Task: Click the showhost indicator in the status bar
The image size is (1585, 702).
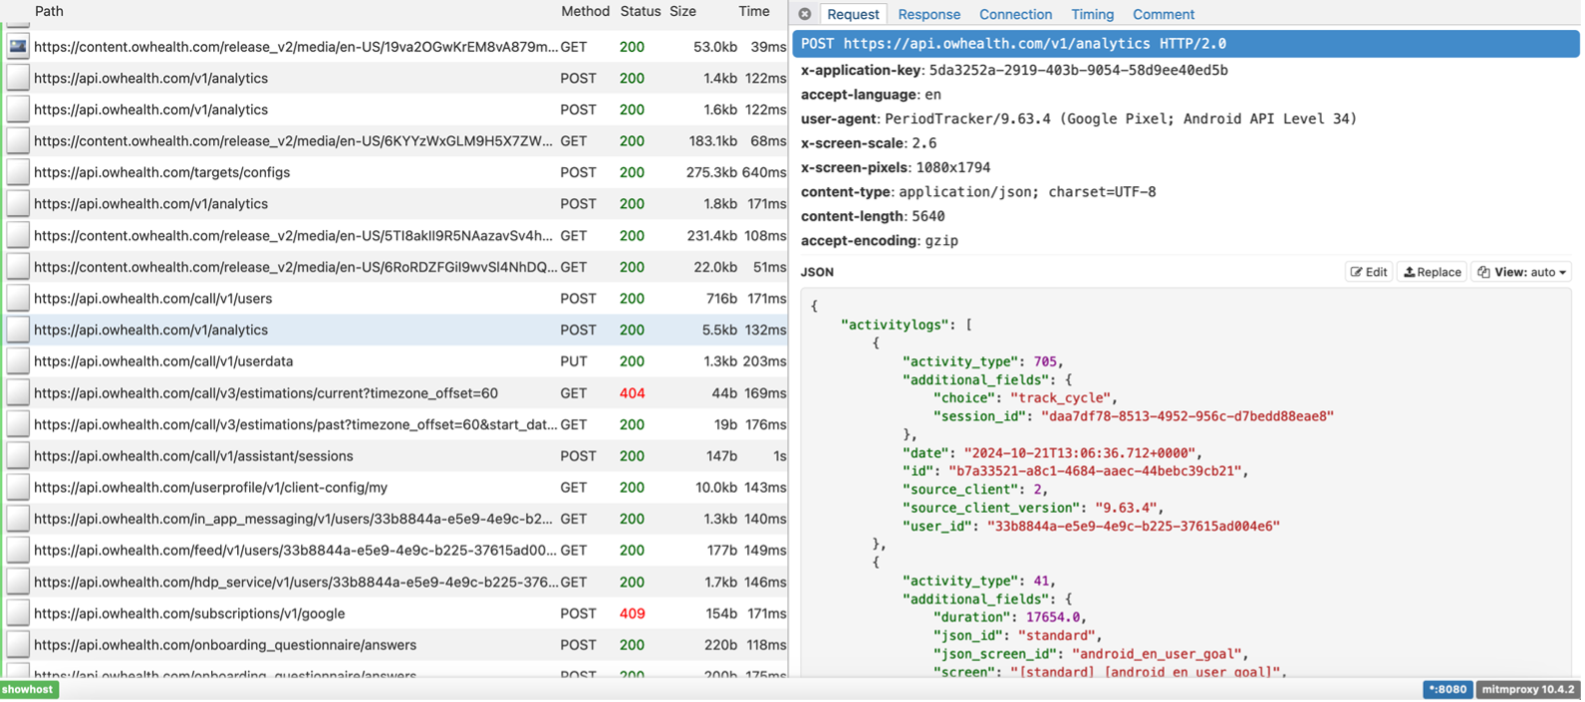Action: click(28, 689)
